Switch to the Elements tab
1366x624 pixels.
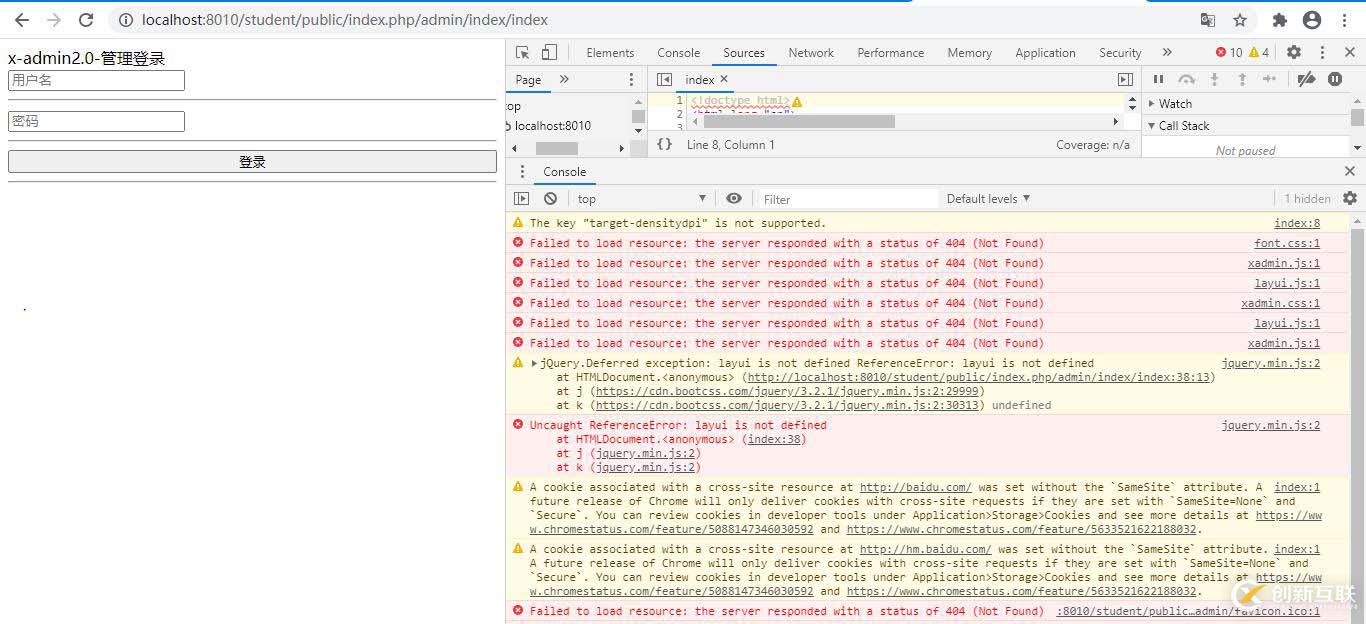(610, 53)
